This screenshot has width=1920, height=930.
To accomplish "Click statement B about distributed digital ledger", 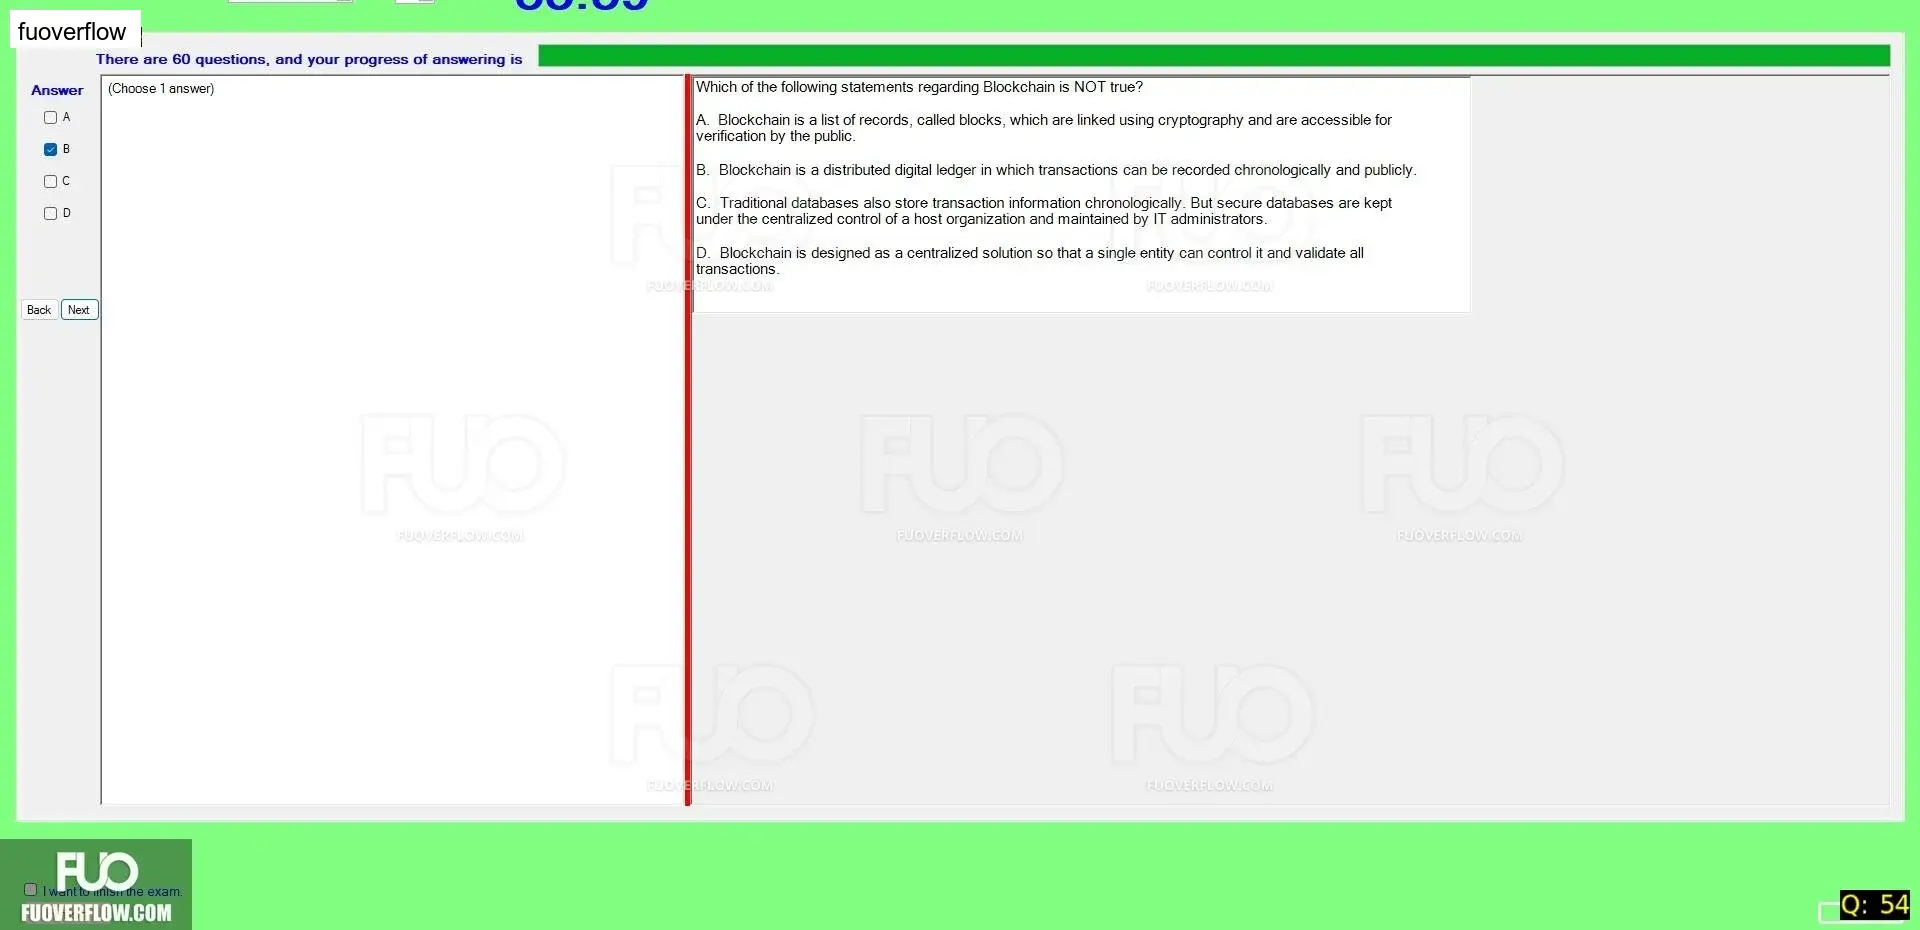I will pyautogui.click(x=1056, y=170).
